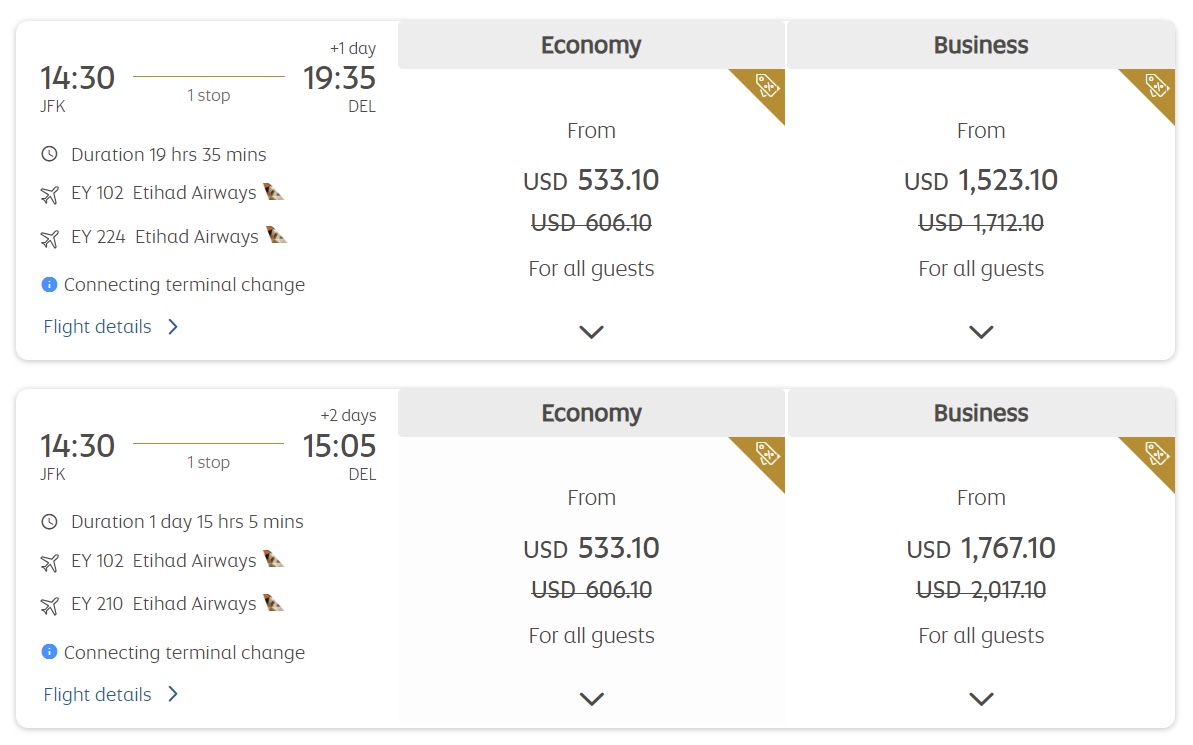Expand the Business fare for the first flight
The image size is (1193, 745).
[x=981, y=331]
